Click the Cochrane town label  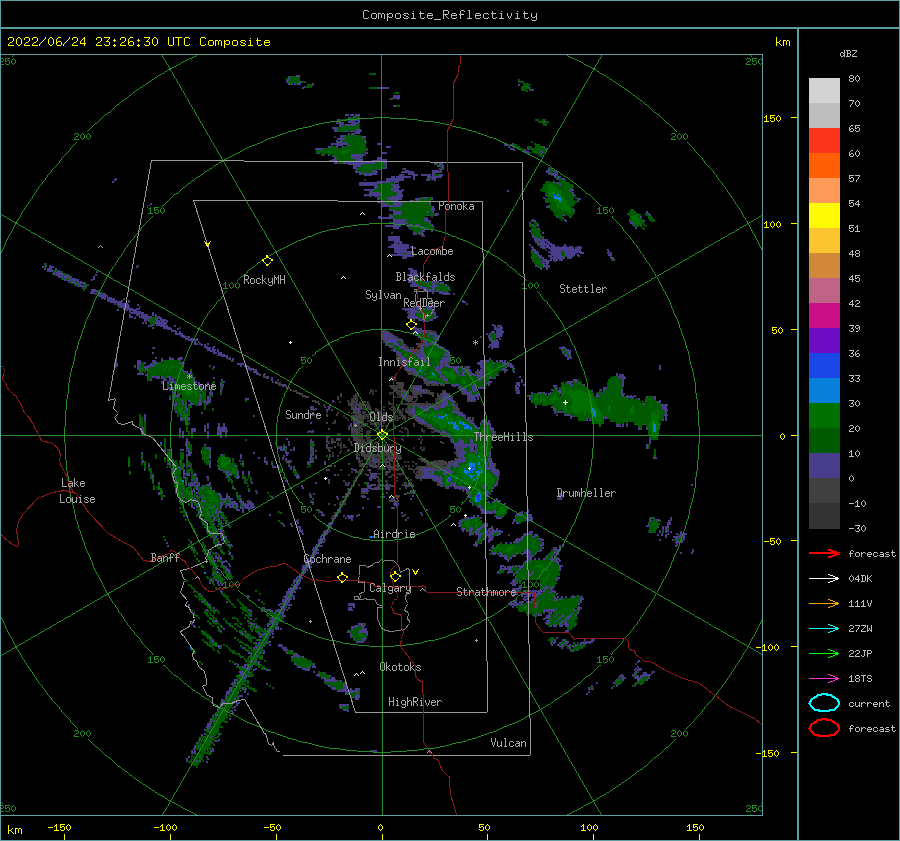coord(327,559)
